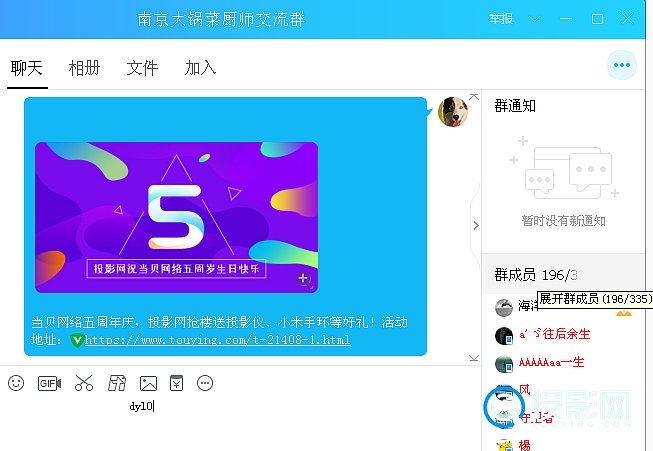Click the send-picture image icon
This screenshot has width=653, height=451.
pyautogui.click(x=148, y=383)
